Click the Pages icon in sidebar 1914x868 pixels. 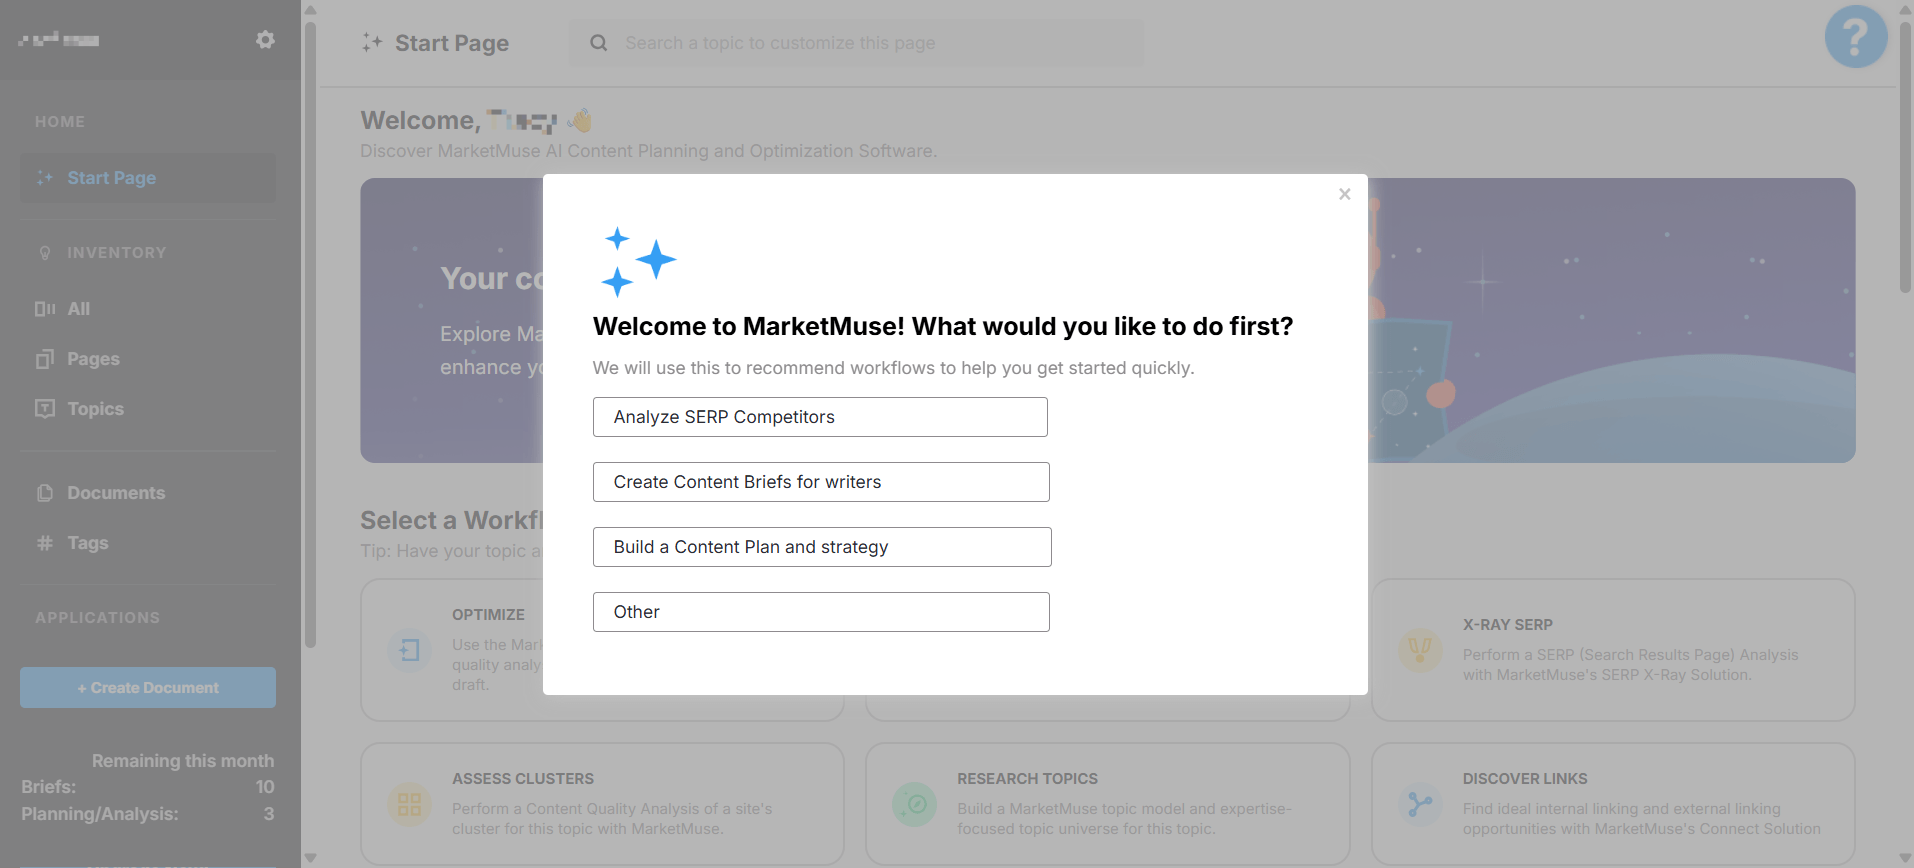click(x=45, y=359)
